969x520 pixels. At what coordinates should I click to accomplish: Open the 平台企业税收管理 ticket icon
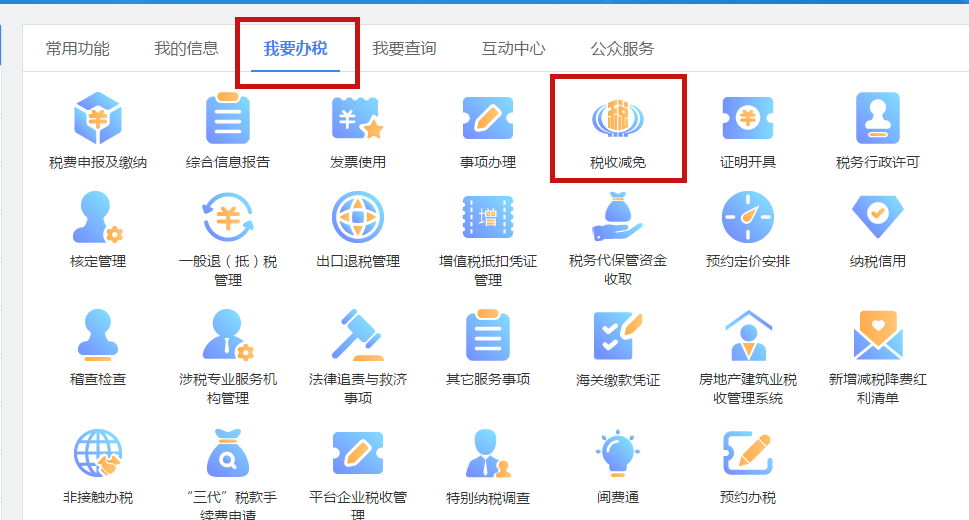(358, 453)
